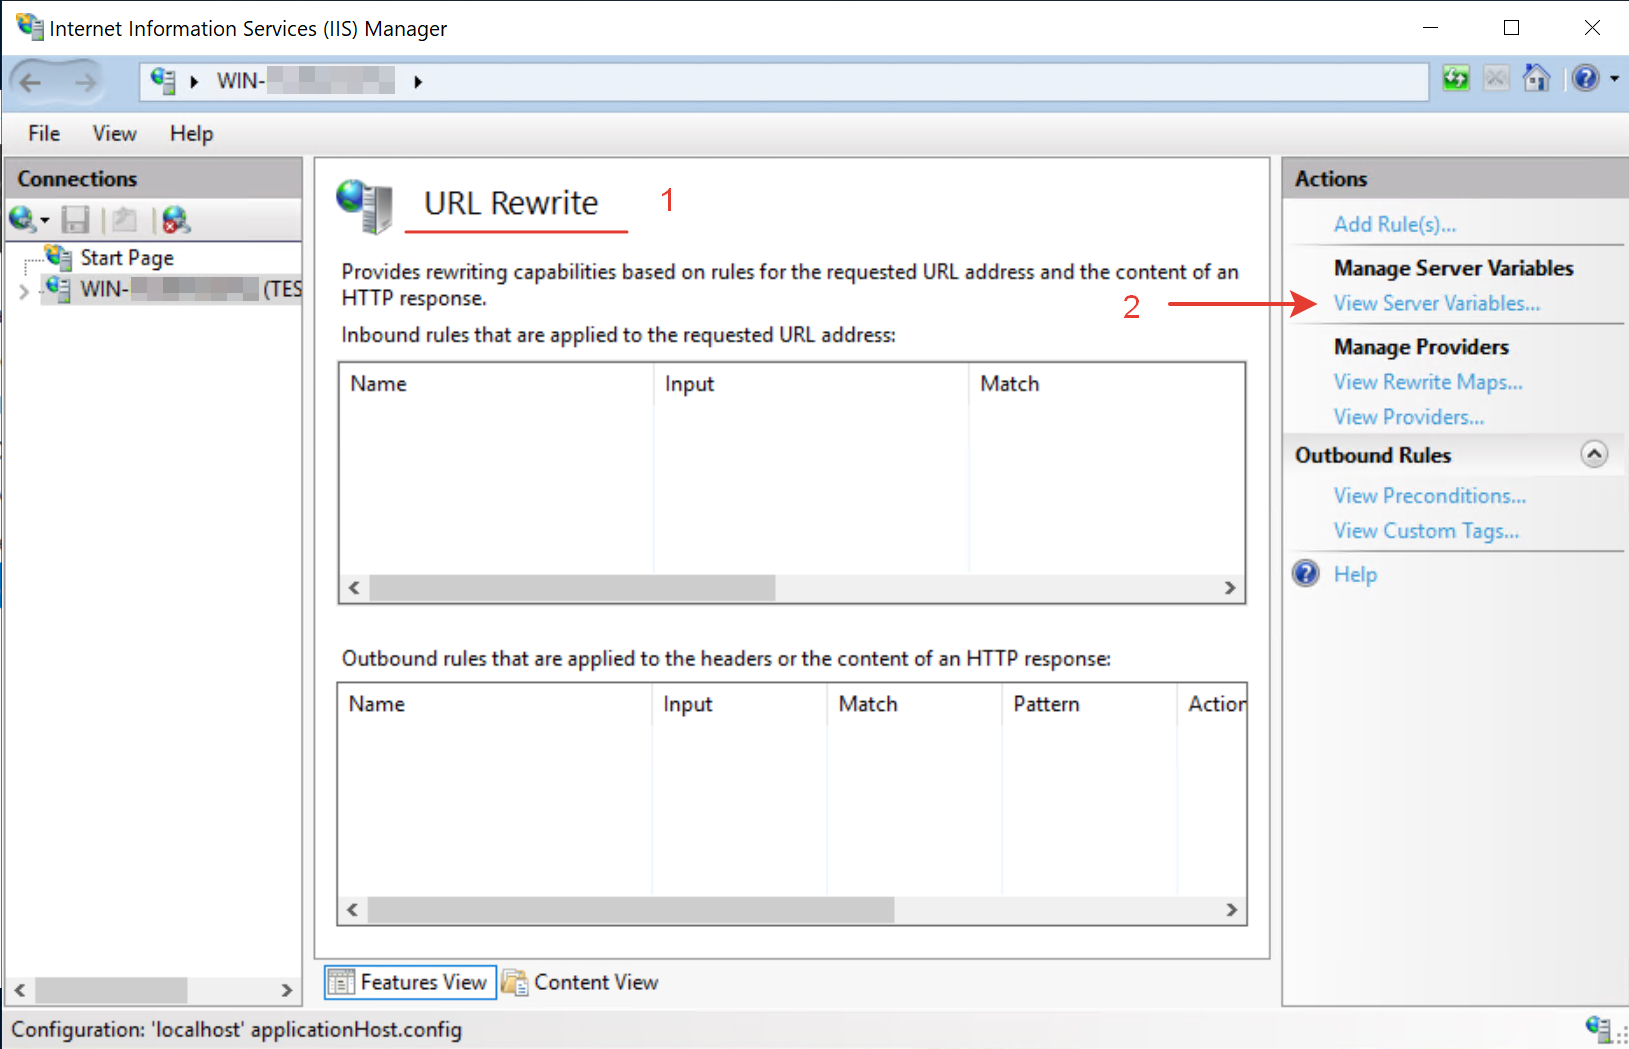Screen dimensions: 1629x1049
Task: Open View Providers...
Action: (x=1408, y=417)
